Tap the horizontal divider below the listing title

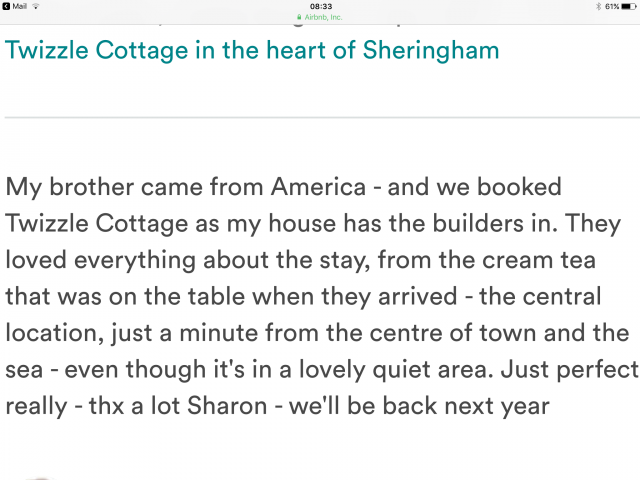click(x=320, y=118)
